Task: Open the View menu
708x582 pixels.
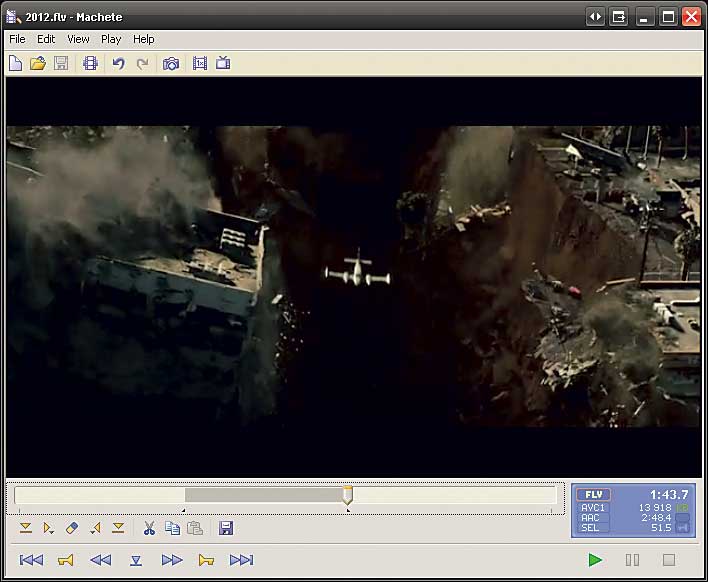Action: pyautogui.click(x=78, y=39)
